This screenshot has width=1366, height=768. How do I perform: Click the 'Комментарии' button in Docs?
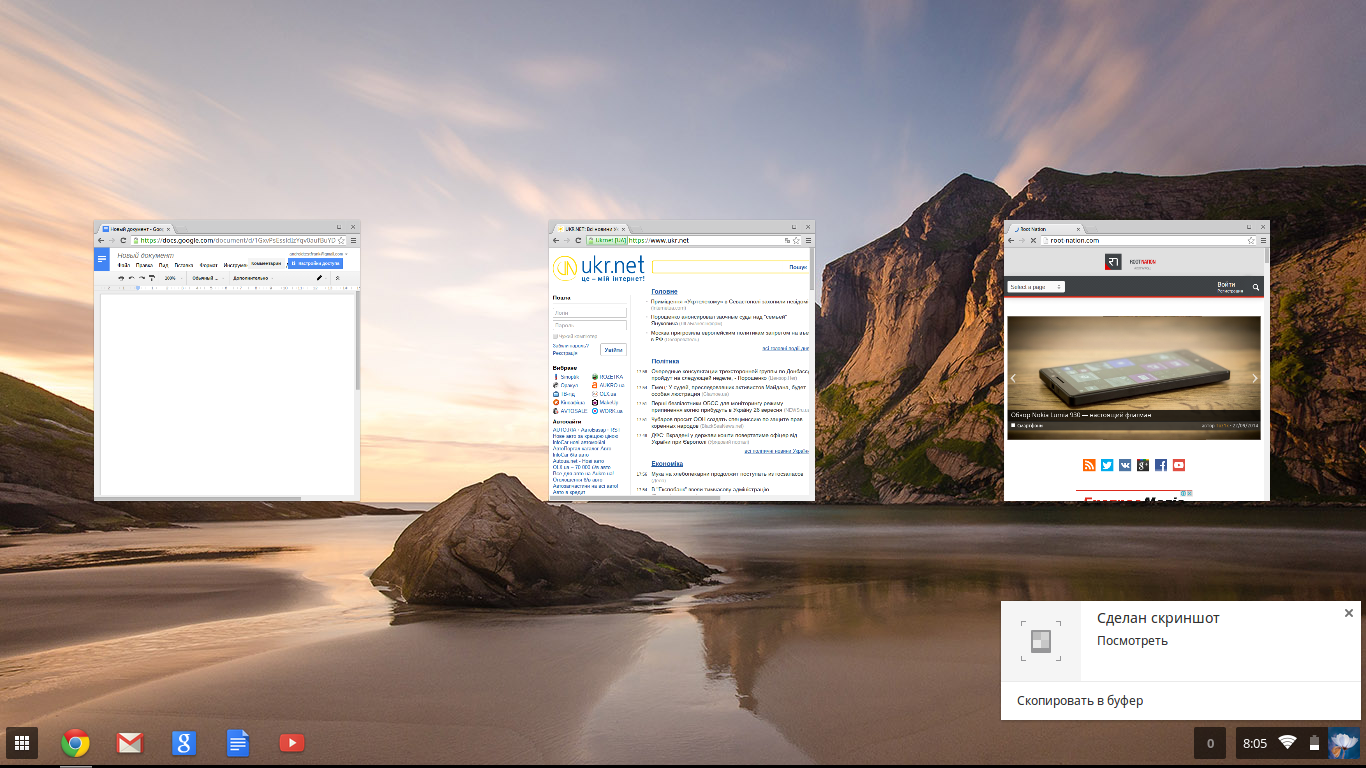(x=267, y=264)
